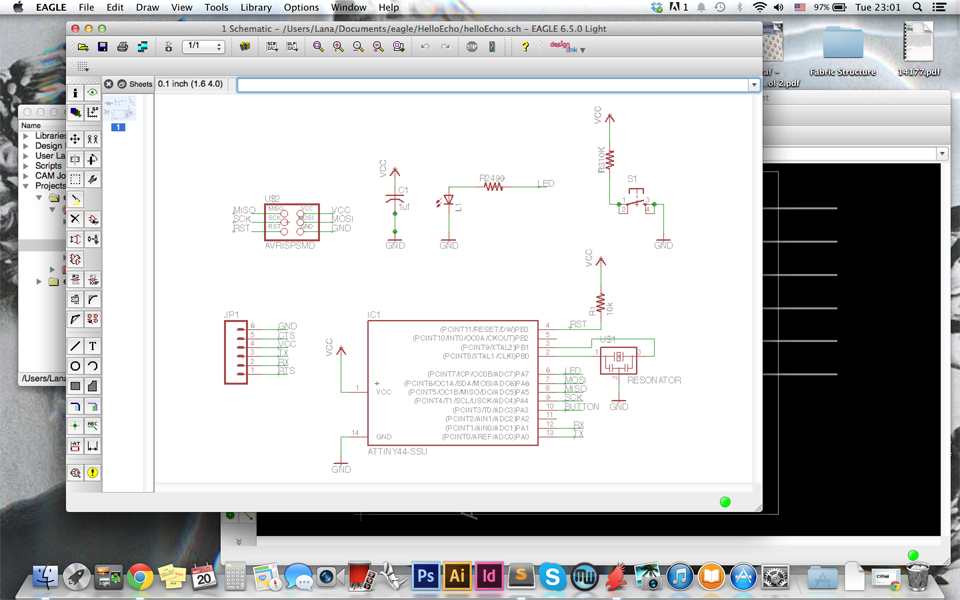Select the Paste tool
This screenshot has height=600, width=960.
75,200
